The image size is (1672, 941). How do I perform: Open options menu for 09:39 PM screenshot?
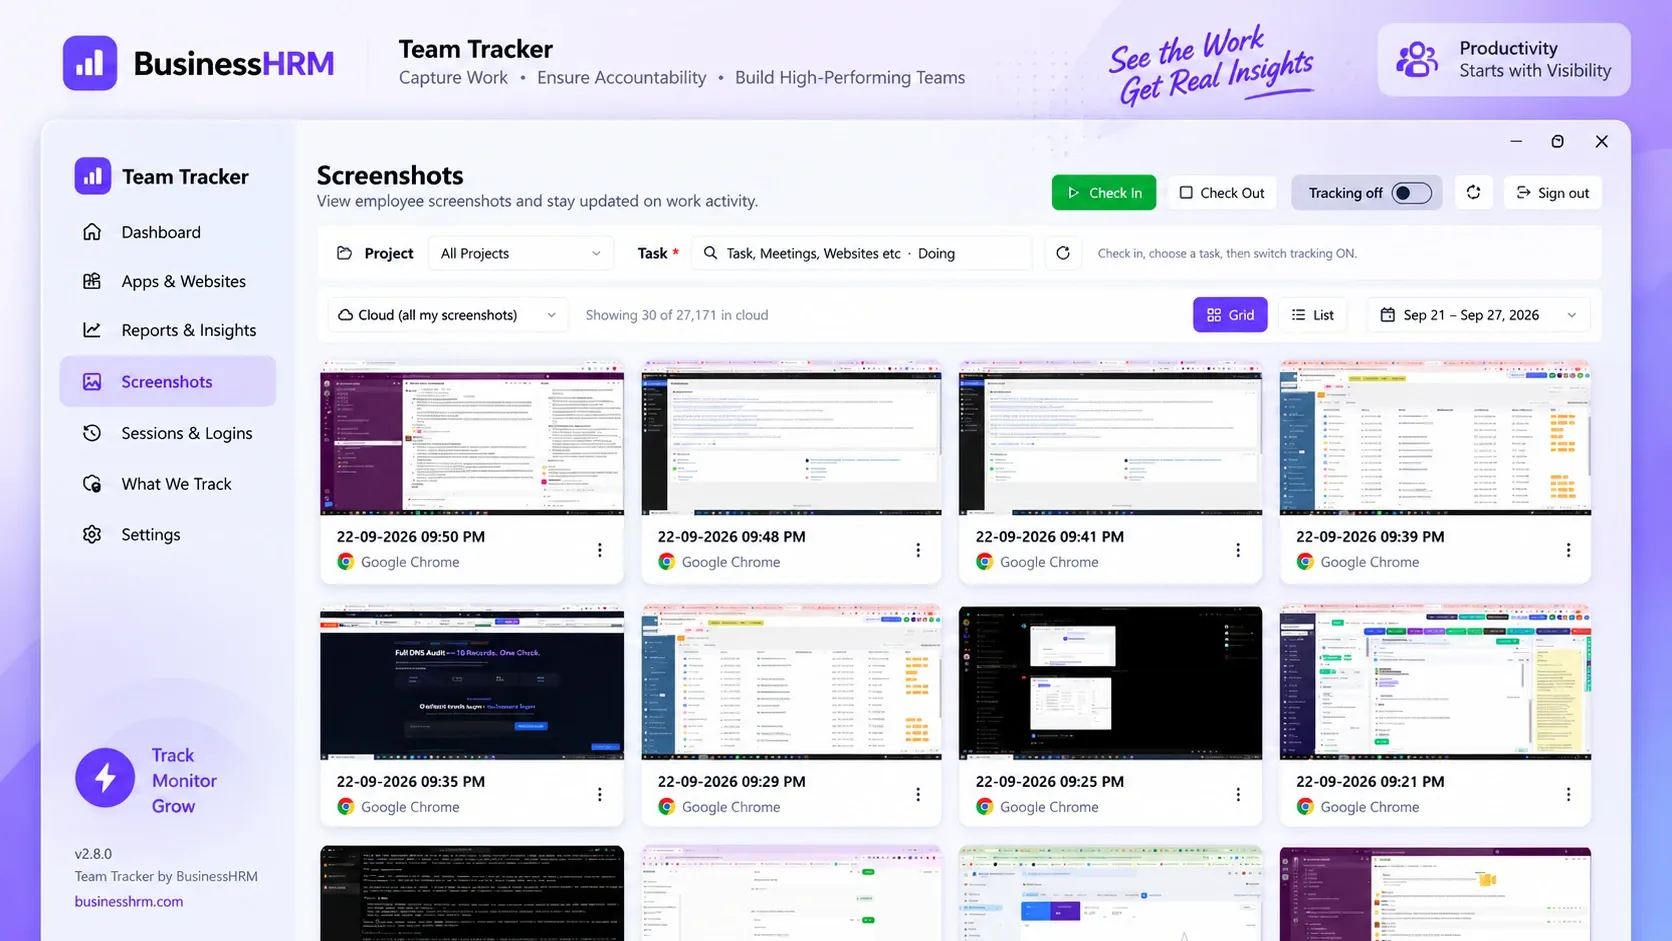[x=1568, y=550]
